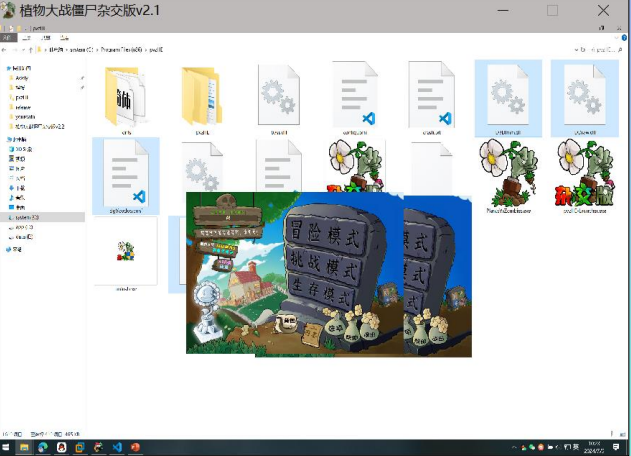
Task: Select the blank white file icon
Action: [x=432, y=167]
